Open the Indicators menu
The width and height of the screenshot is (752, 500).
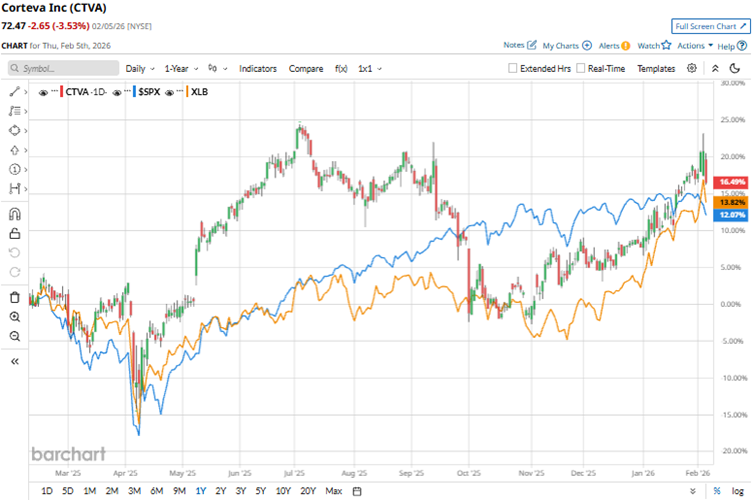258,69
